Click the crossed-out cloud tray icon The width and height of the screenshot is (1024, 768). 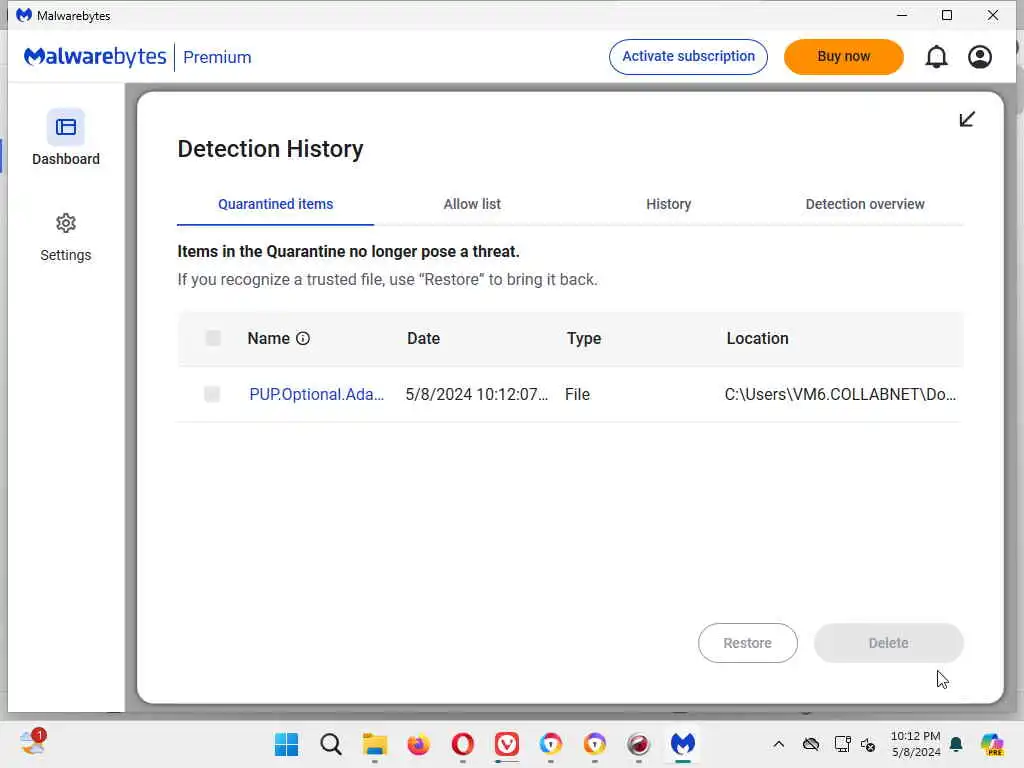(810, 744)
